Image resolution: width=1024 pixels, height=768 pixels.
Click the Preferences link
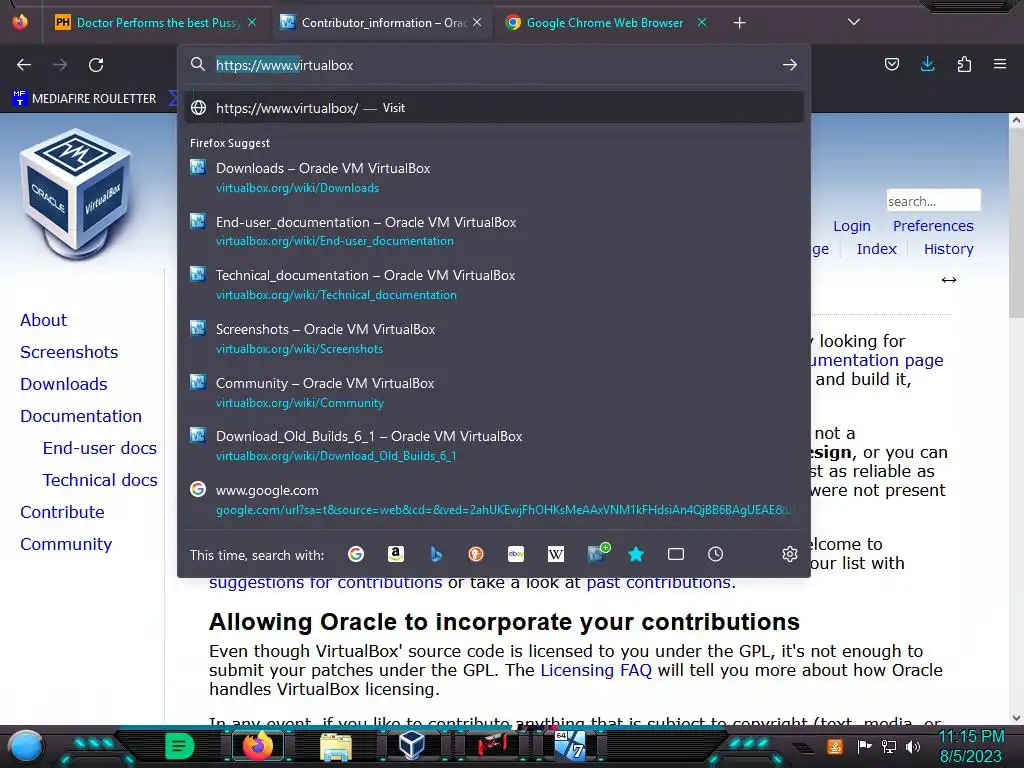(933, 226)
